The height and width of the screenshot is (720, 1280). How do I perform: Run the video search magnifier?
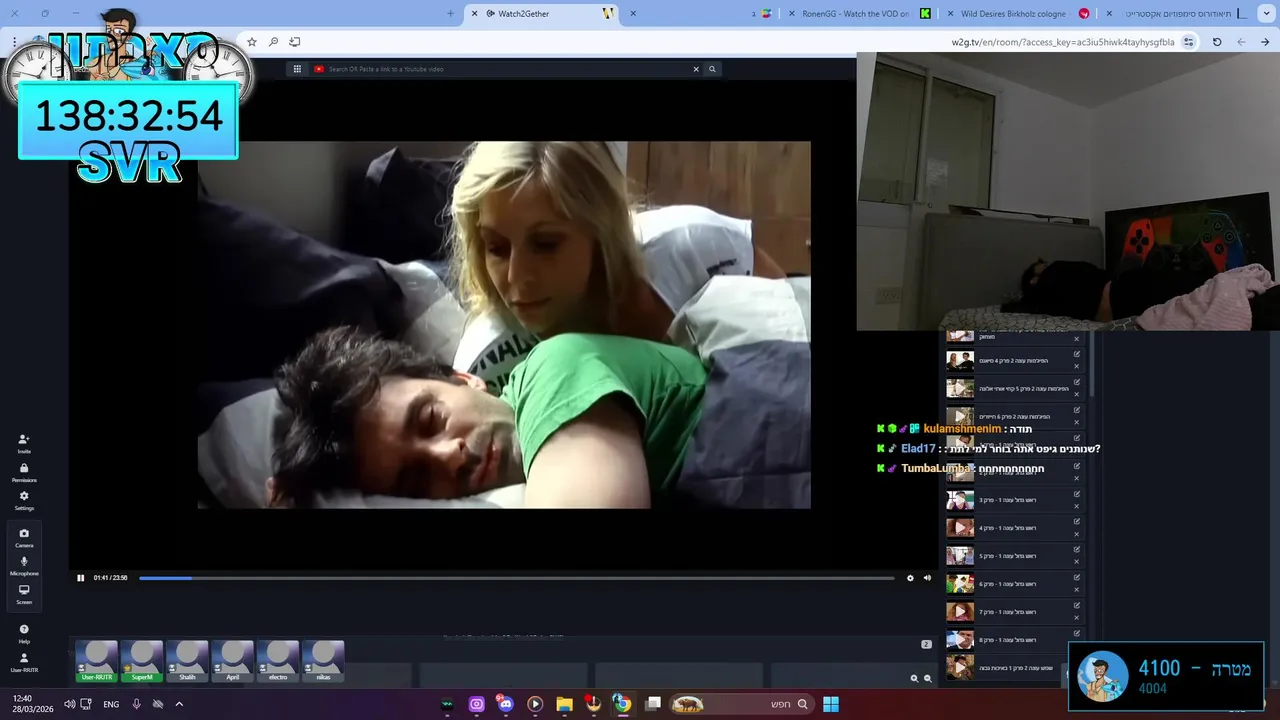712,69
